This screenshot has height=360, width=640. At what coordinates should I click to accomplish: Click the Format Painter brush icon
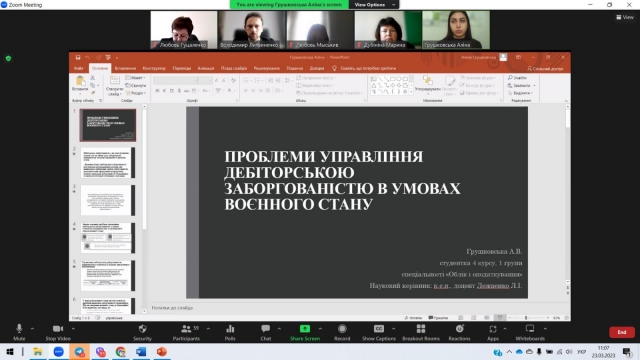tap(93, 93)
